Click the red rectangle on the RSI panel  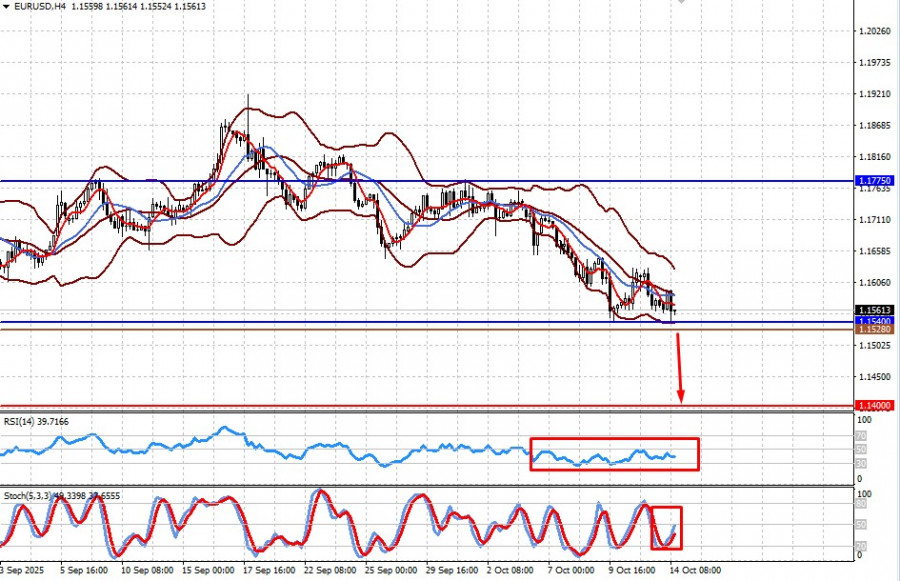click(x=614, y=454)
